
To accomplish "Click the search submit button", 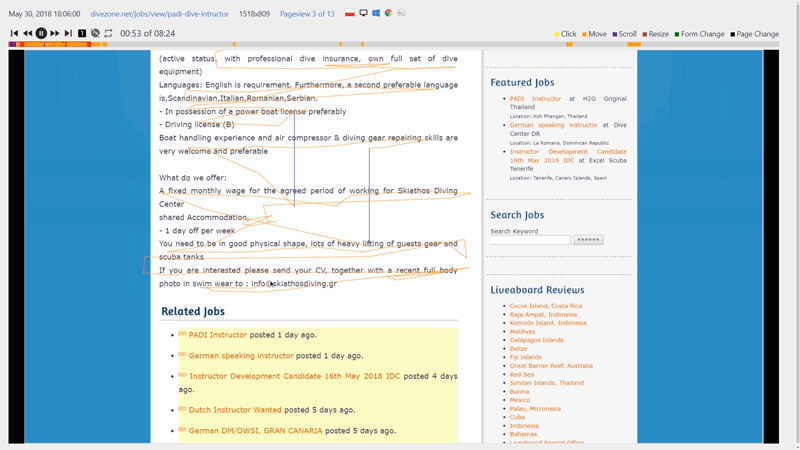I will (x=588, y=240).
